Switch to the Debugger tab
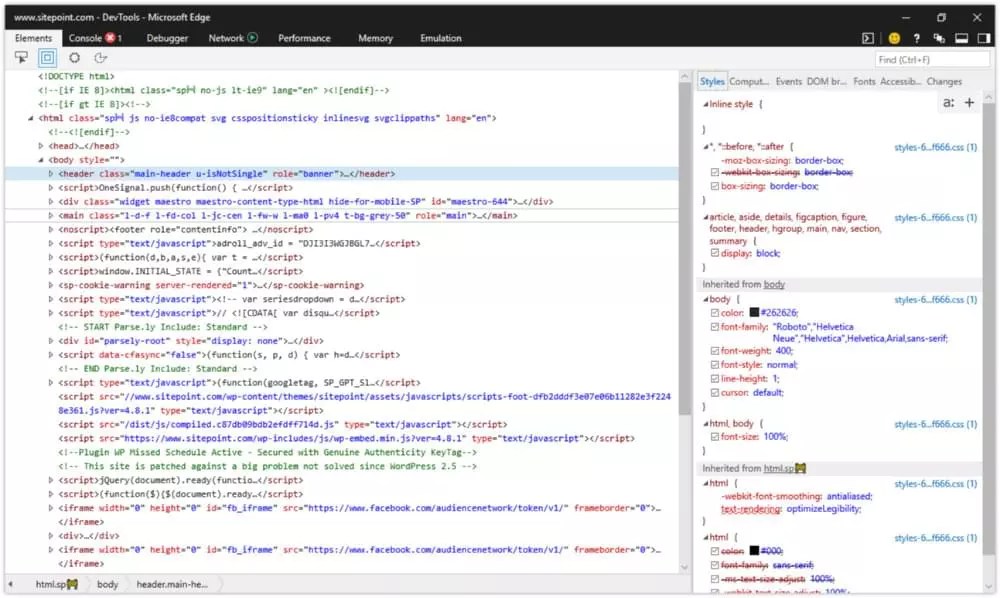The width and height of the screenshot is (1000, 598). (x=166, y=38)
